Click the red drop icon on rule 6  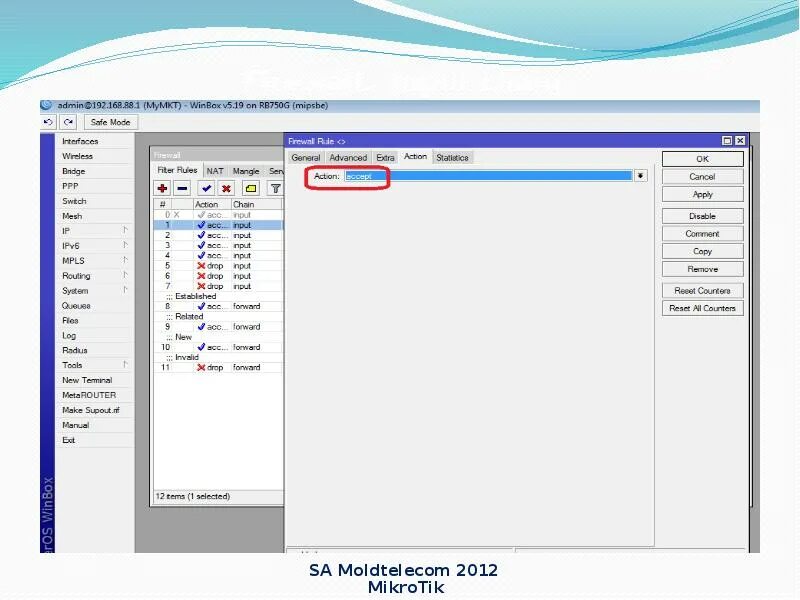[x=201, y=276]
